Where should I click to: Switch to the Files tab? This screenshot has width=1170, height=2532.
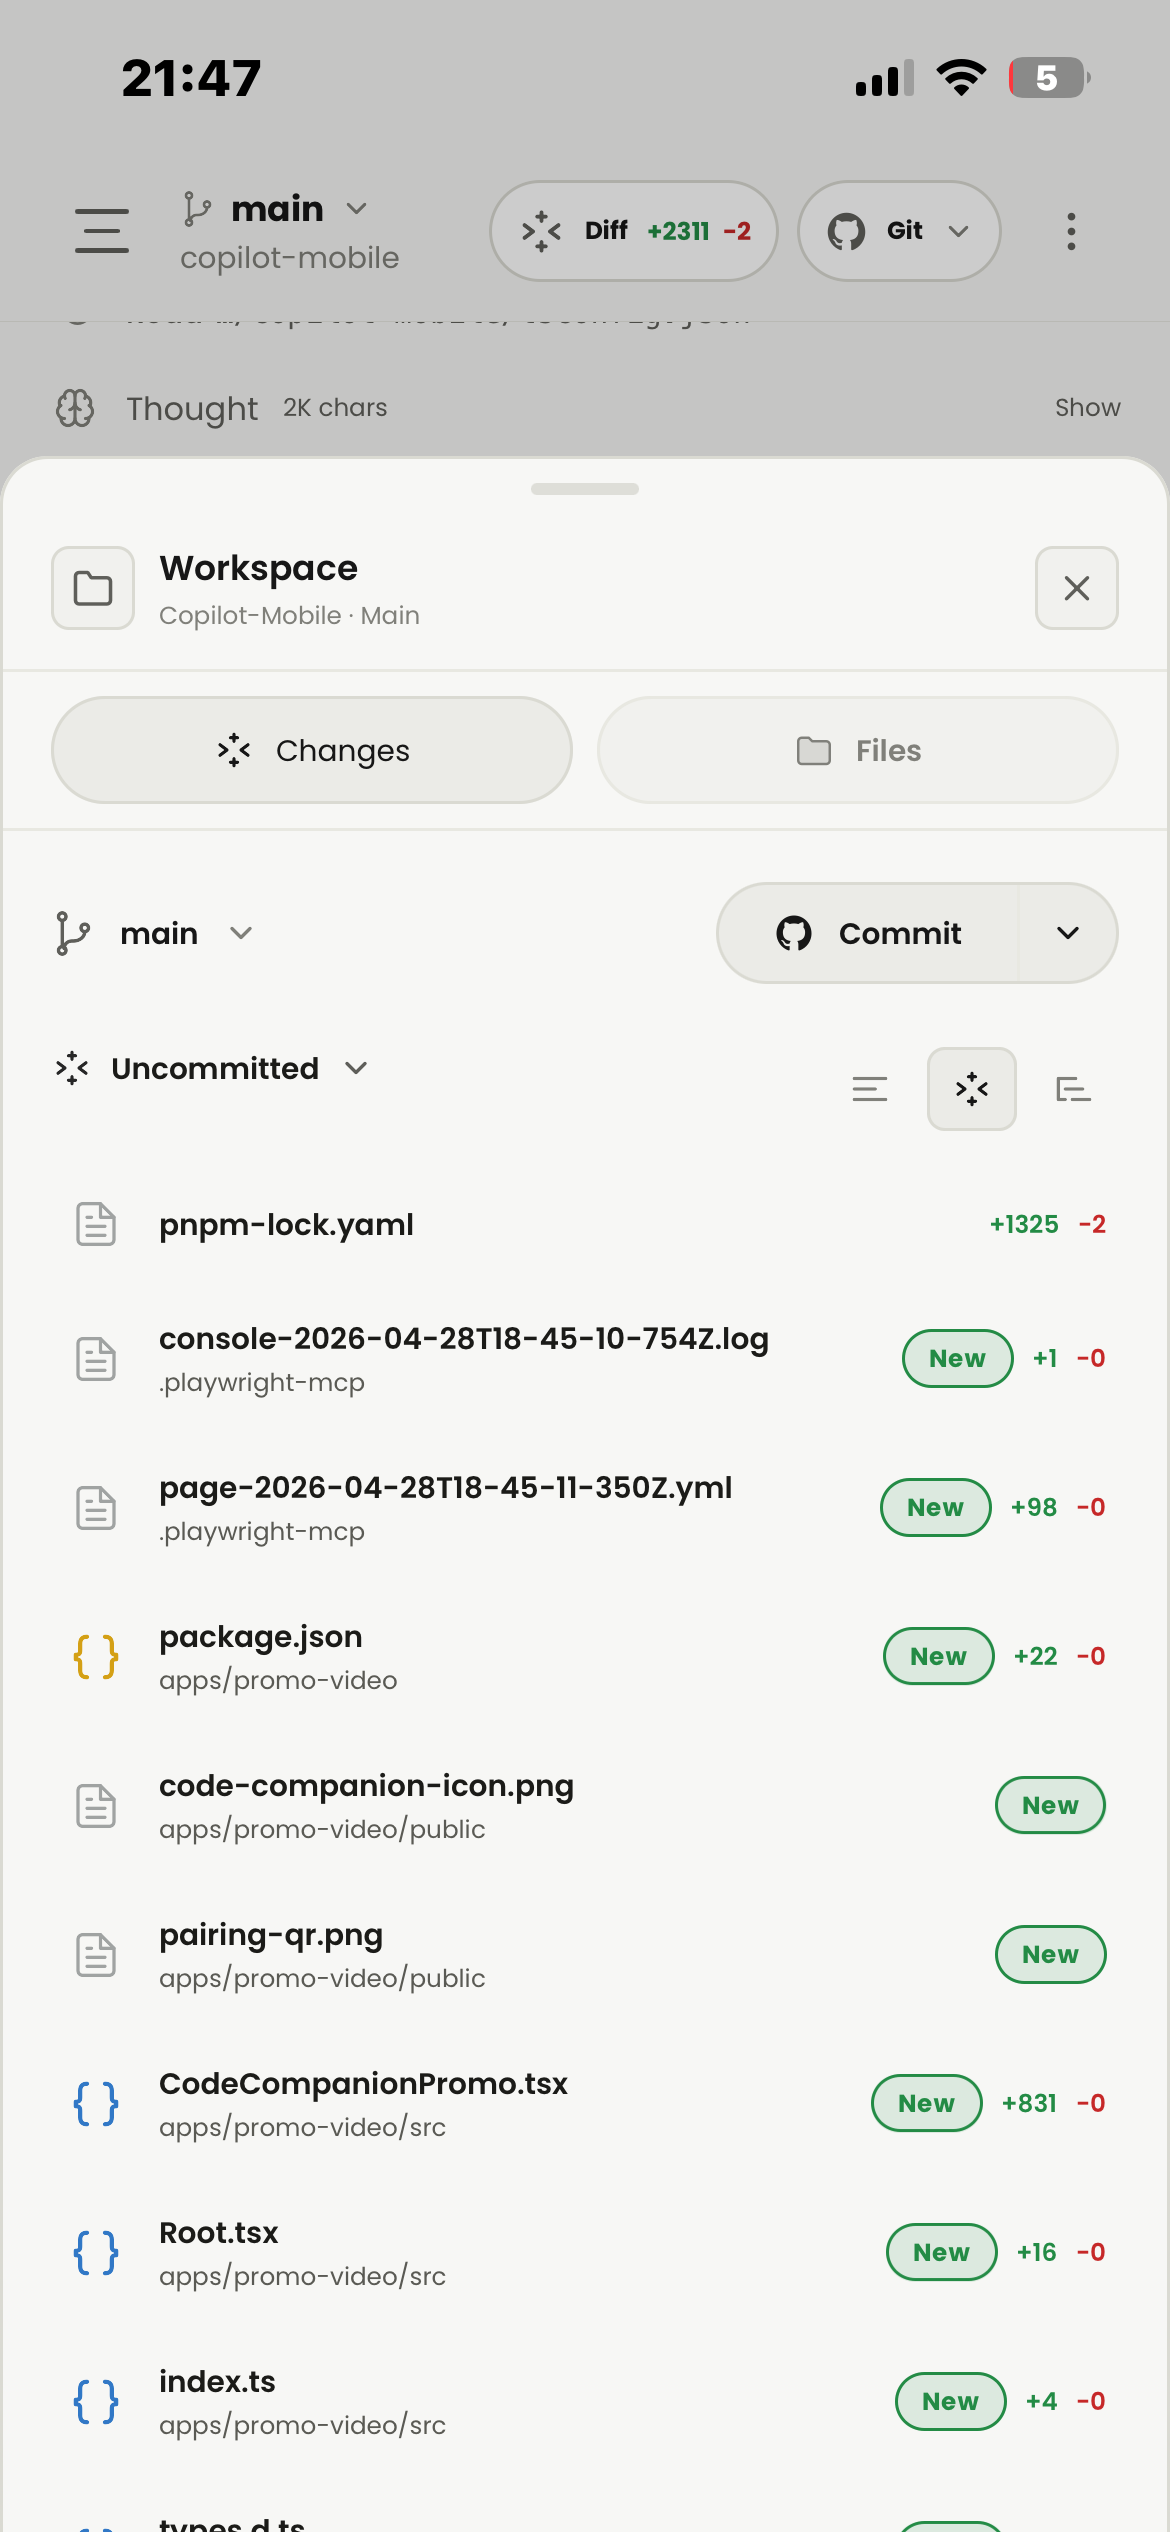pos(858,750)
